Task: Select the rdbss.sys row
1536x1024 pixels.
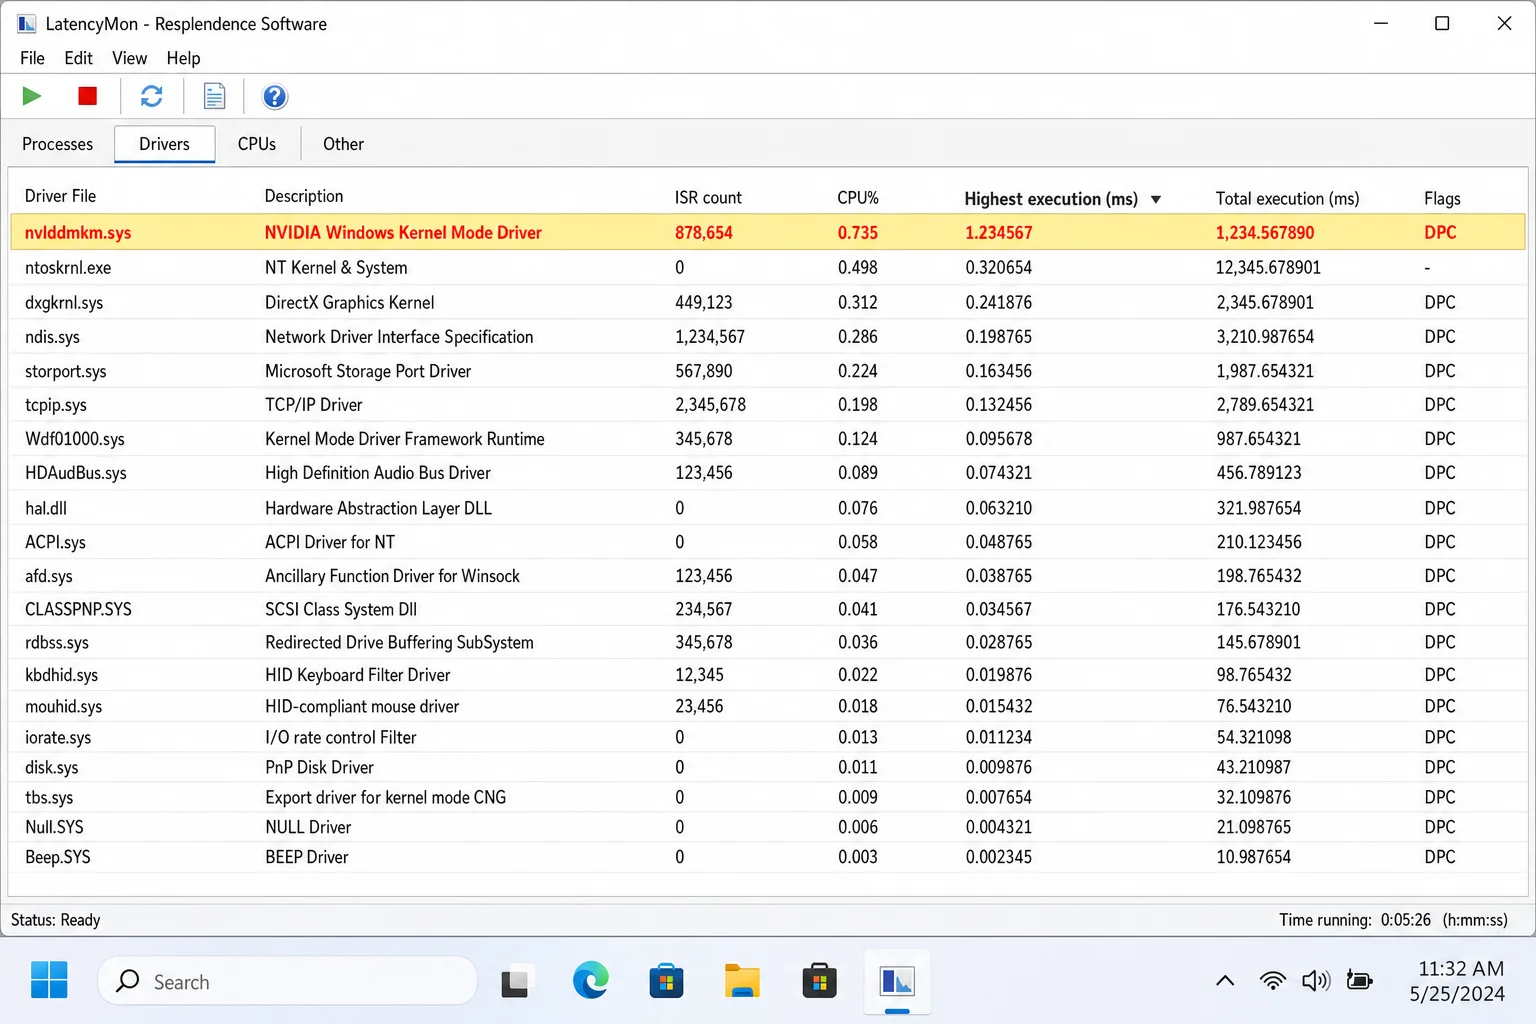Action: (x=767, y=641)
